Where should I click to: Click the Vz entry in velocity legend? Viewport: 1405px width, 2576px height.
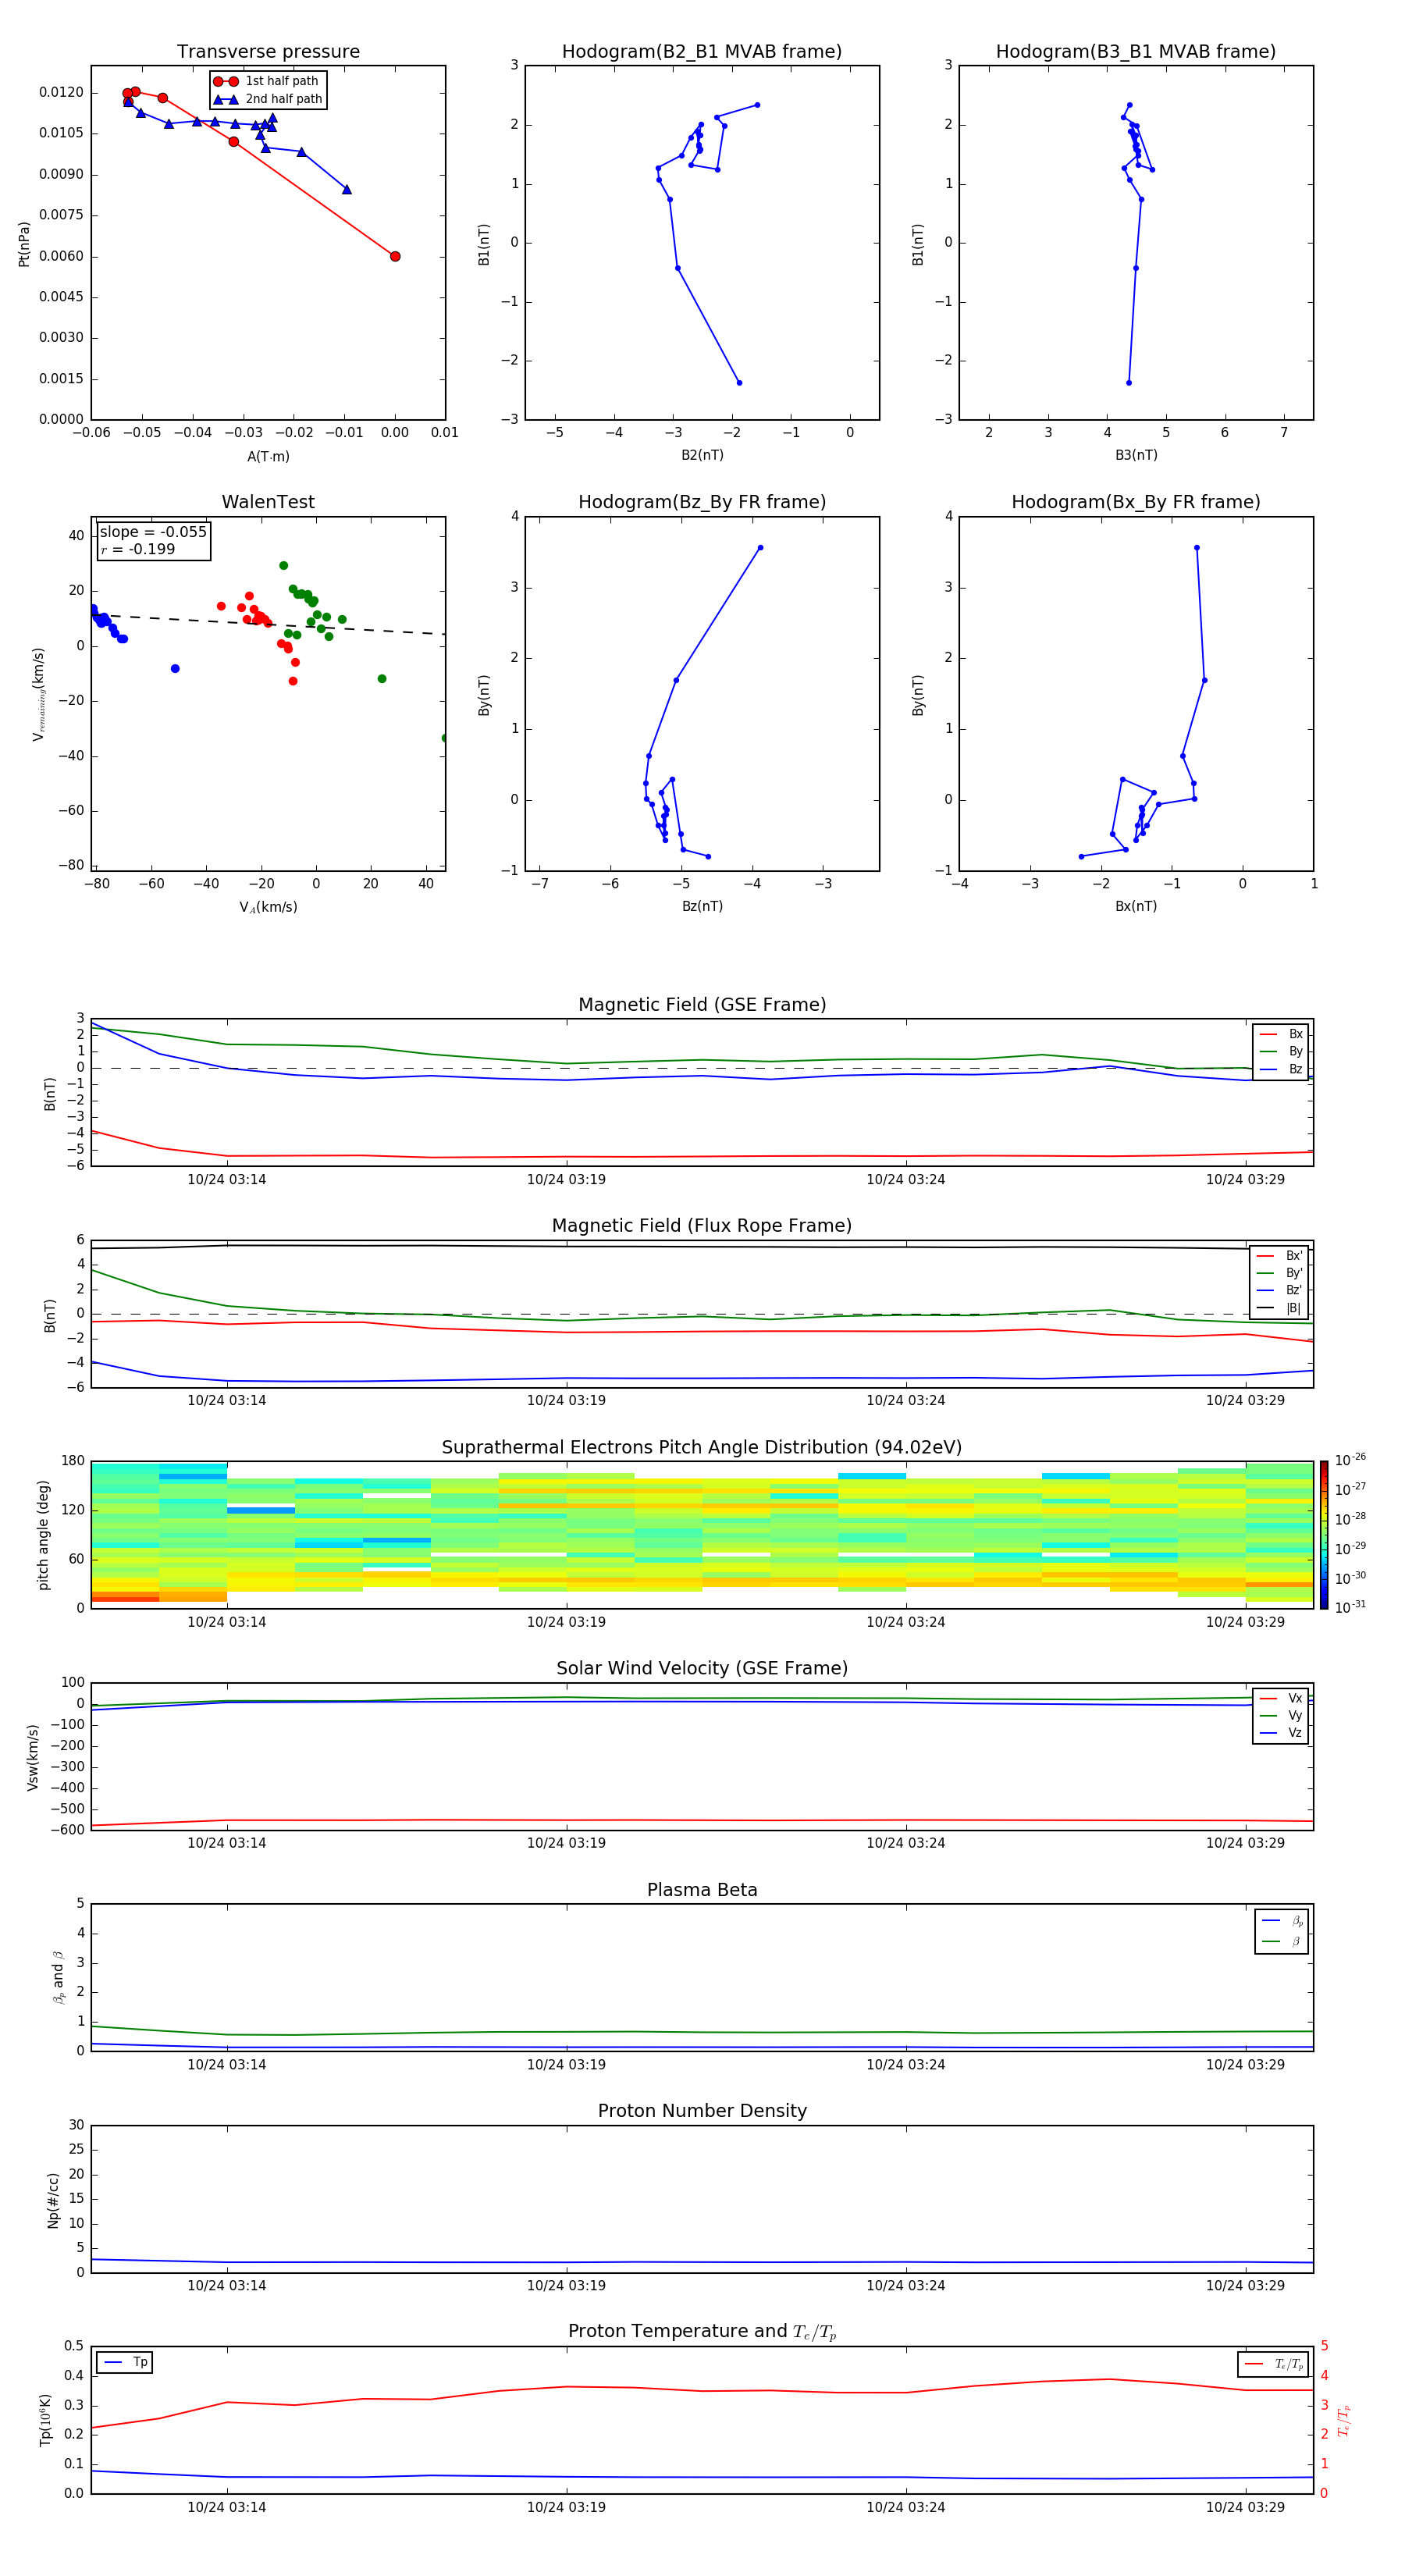[x=1281, y=1734]
